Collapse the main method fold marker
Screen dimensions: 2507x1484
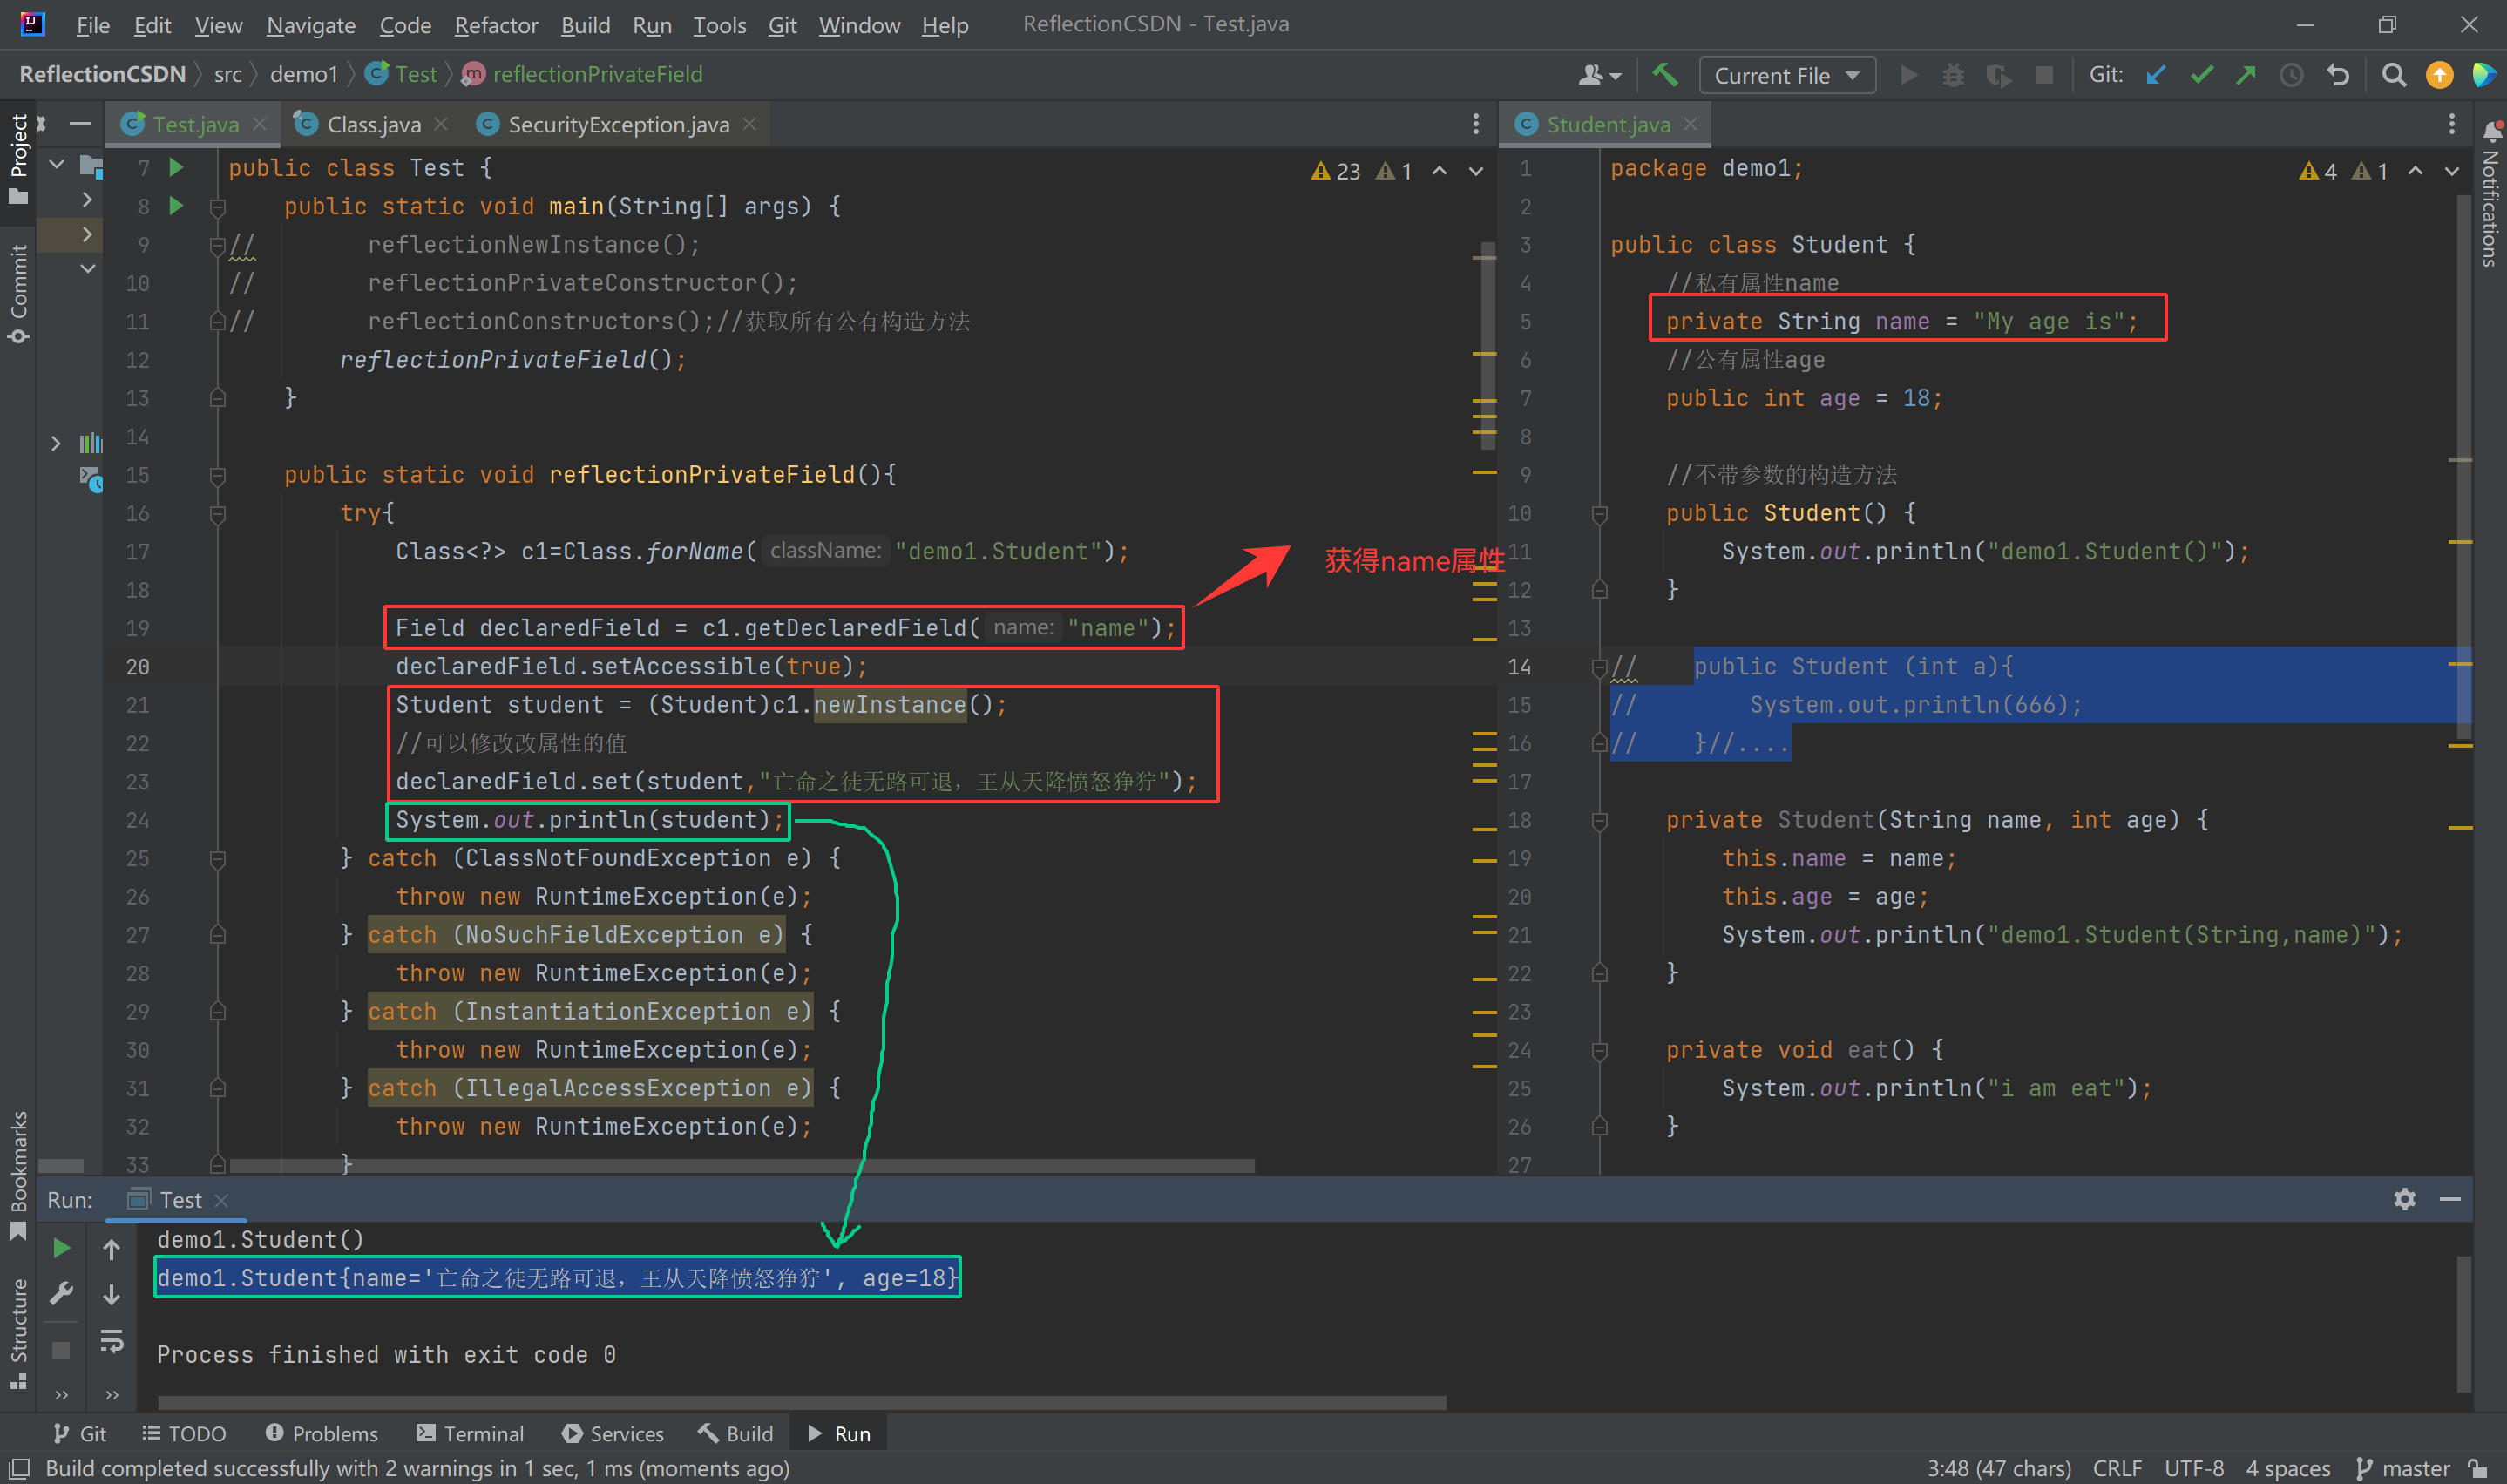tap(217, 207)
